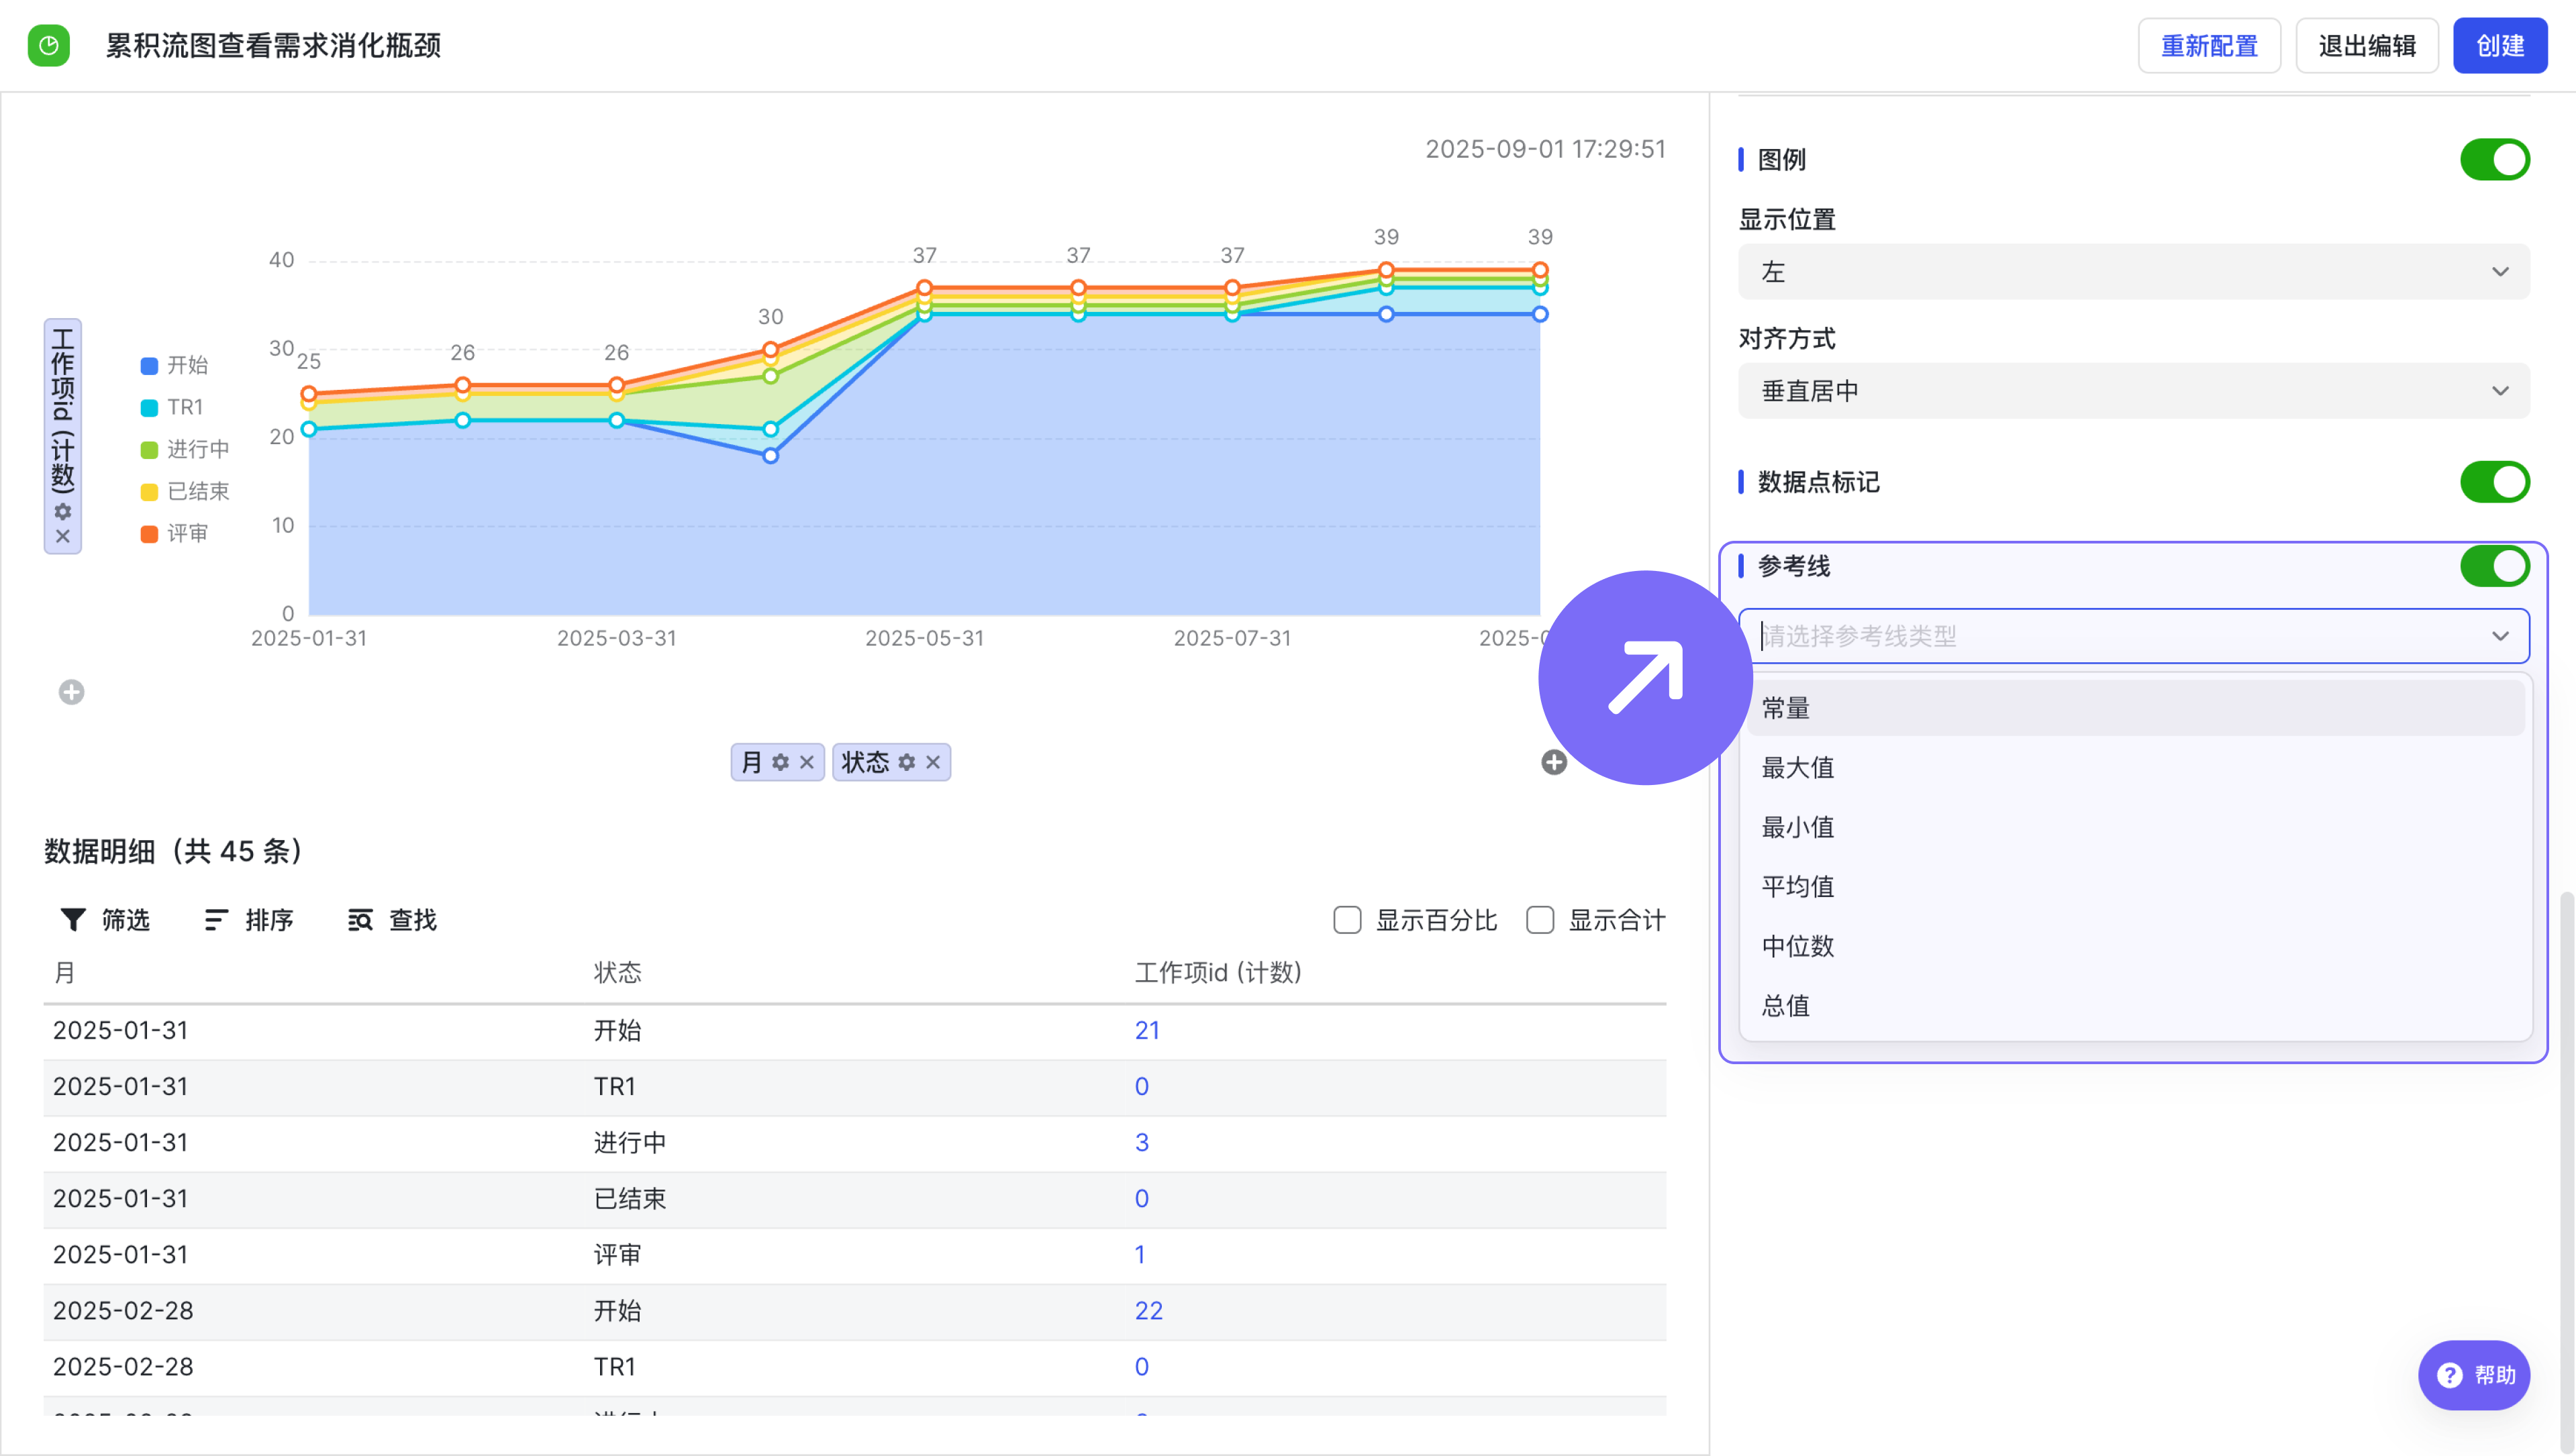Open count link 21 for 开始
This screenshot has width=2576, height=1456.
coord(1147,1030)
